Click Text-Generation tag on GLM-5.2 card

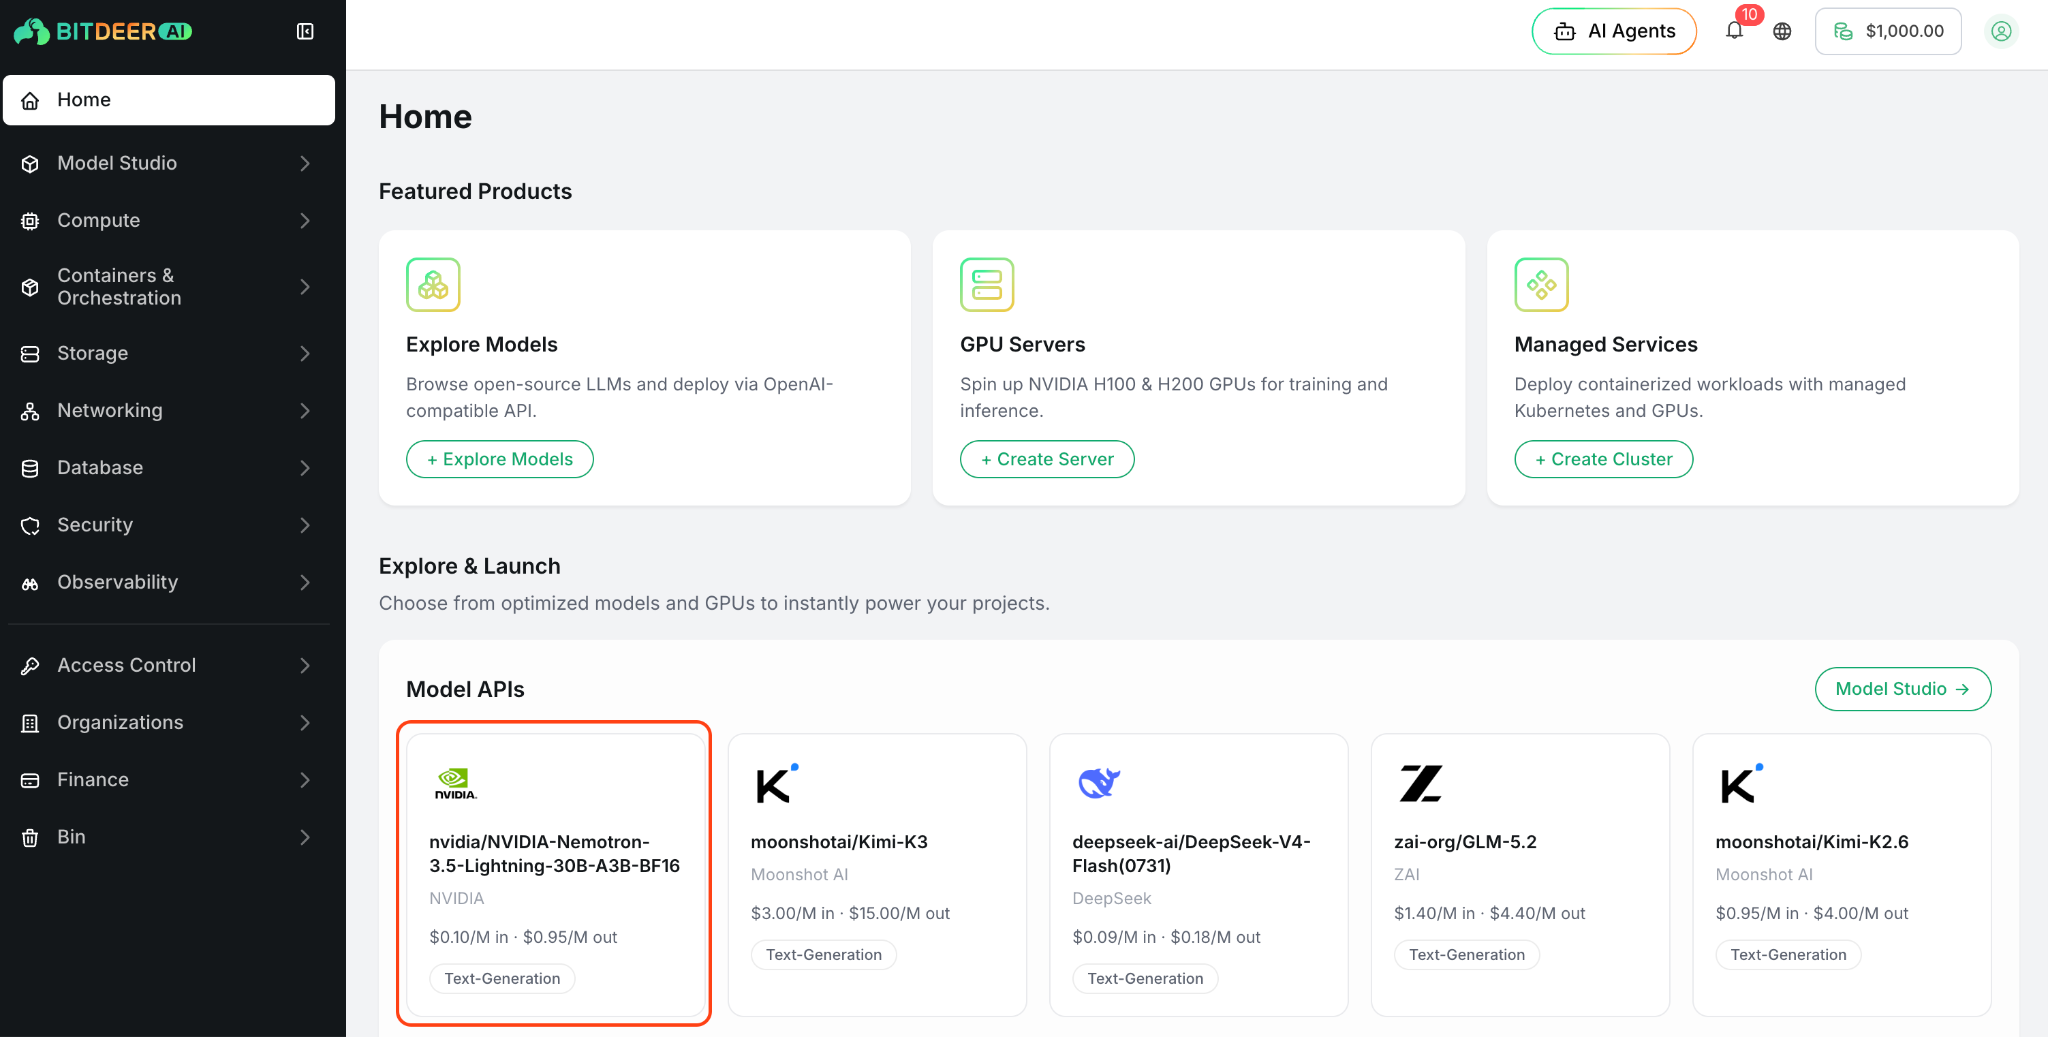point(1467,955)
